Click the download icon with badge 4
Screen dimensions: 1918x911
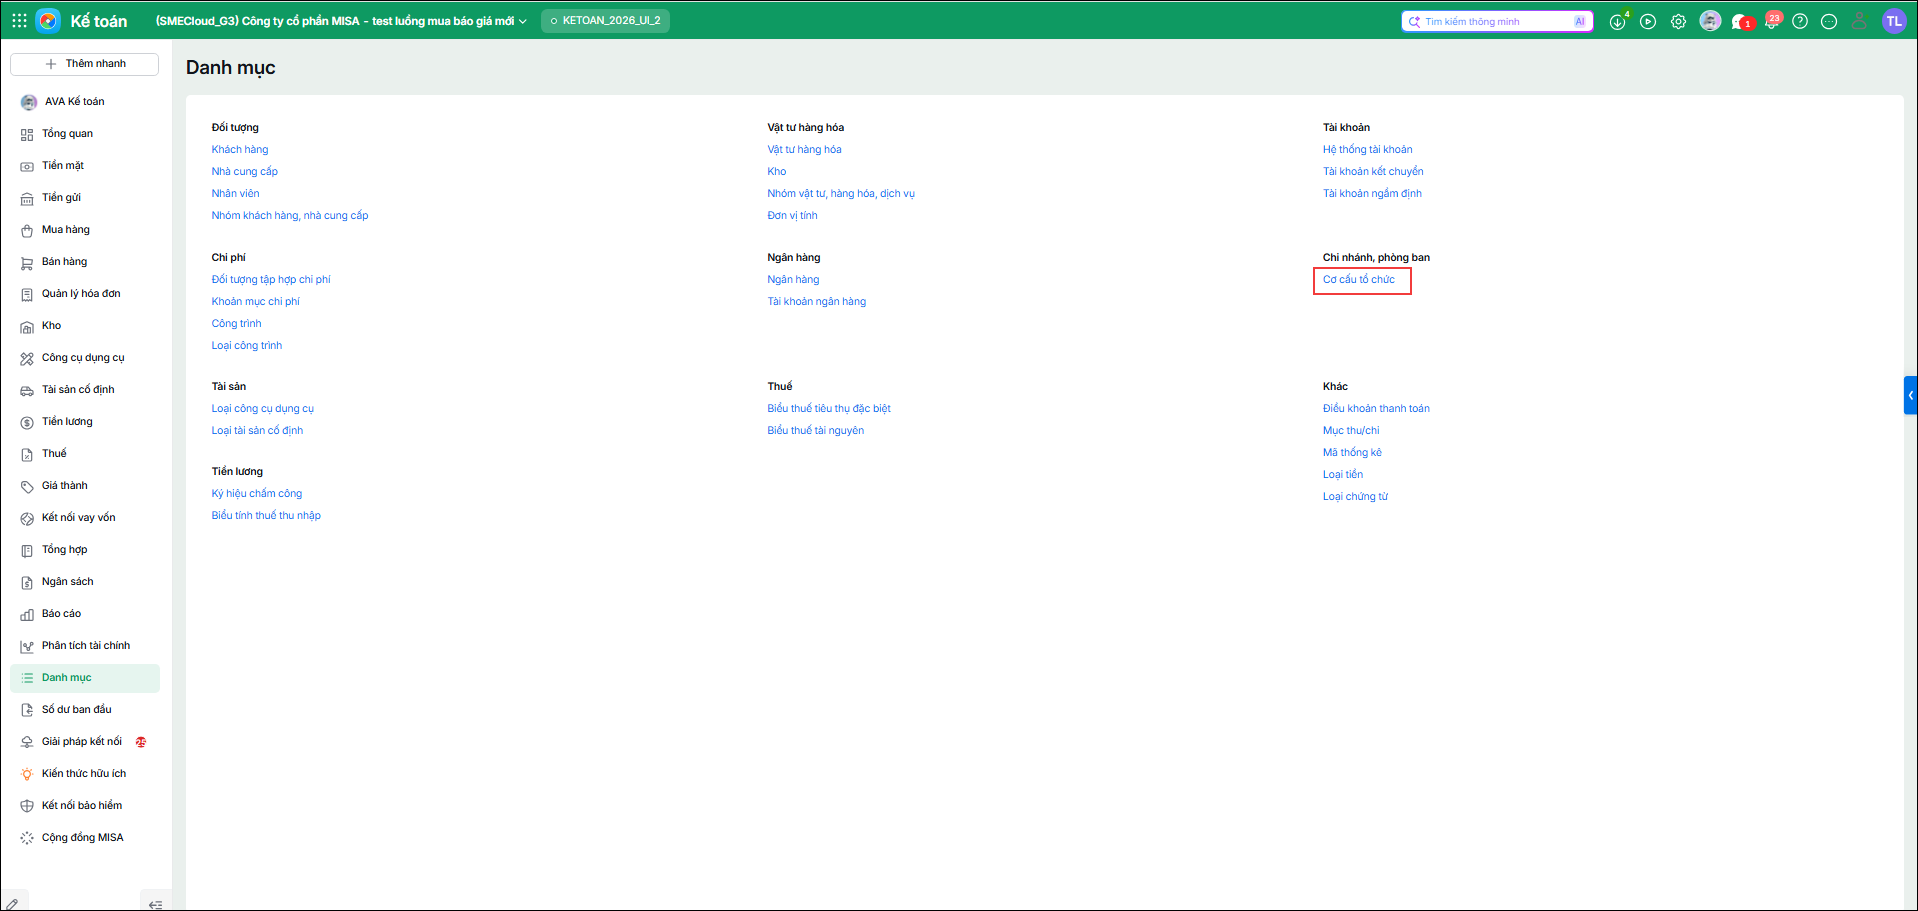pos(1617,21)
